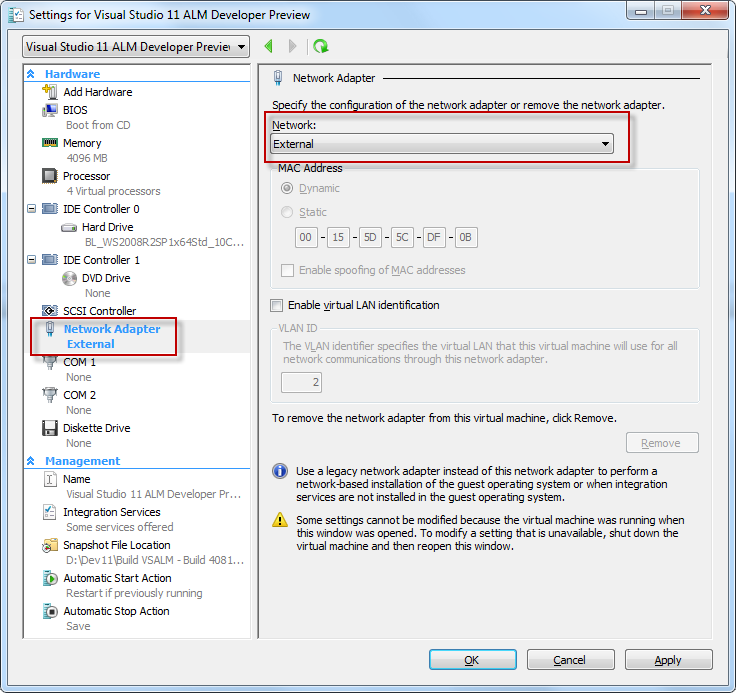The height and width of the screenshot is (693, 736).
Task: Click the green back navigation arrow
Action: (268, 46)
